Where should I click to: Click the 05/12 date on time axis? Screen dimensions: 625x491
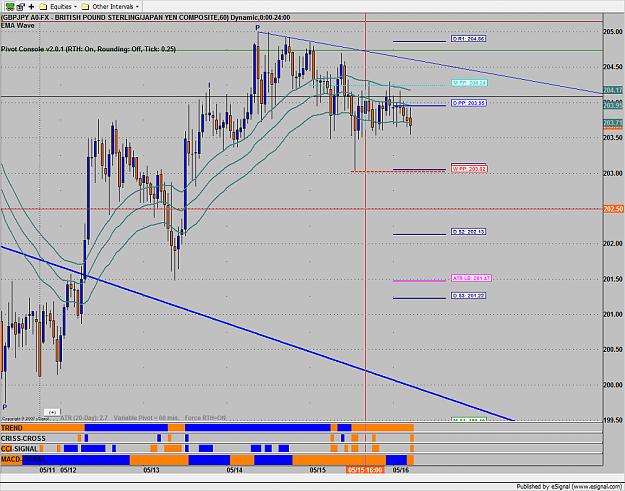point(68,470)
